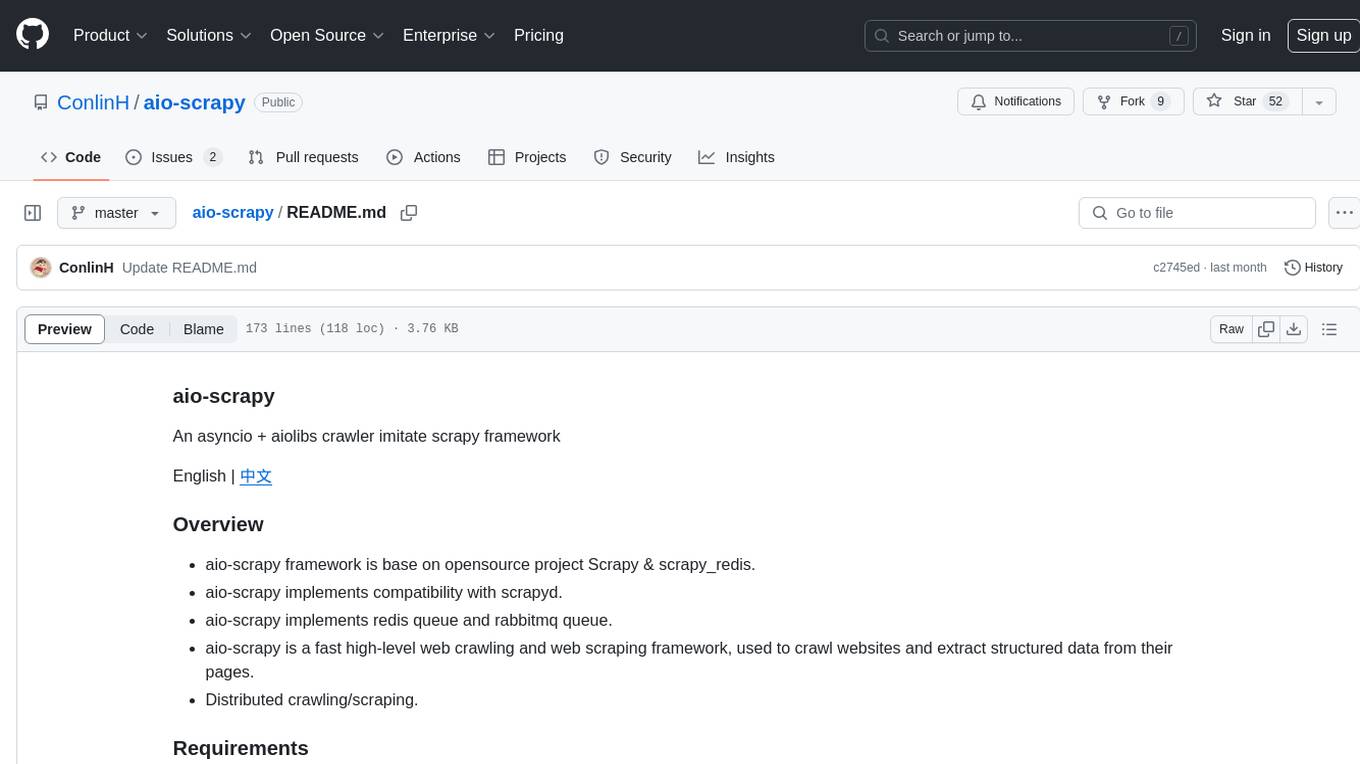Screen dimensions: 1360x764
Task: Switch to the Code tab
Action: coord(71,157)
